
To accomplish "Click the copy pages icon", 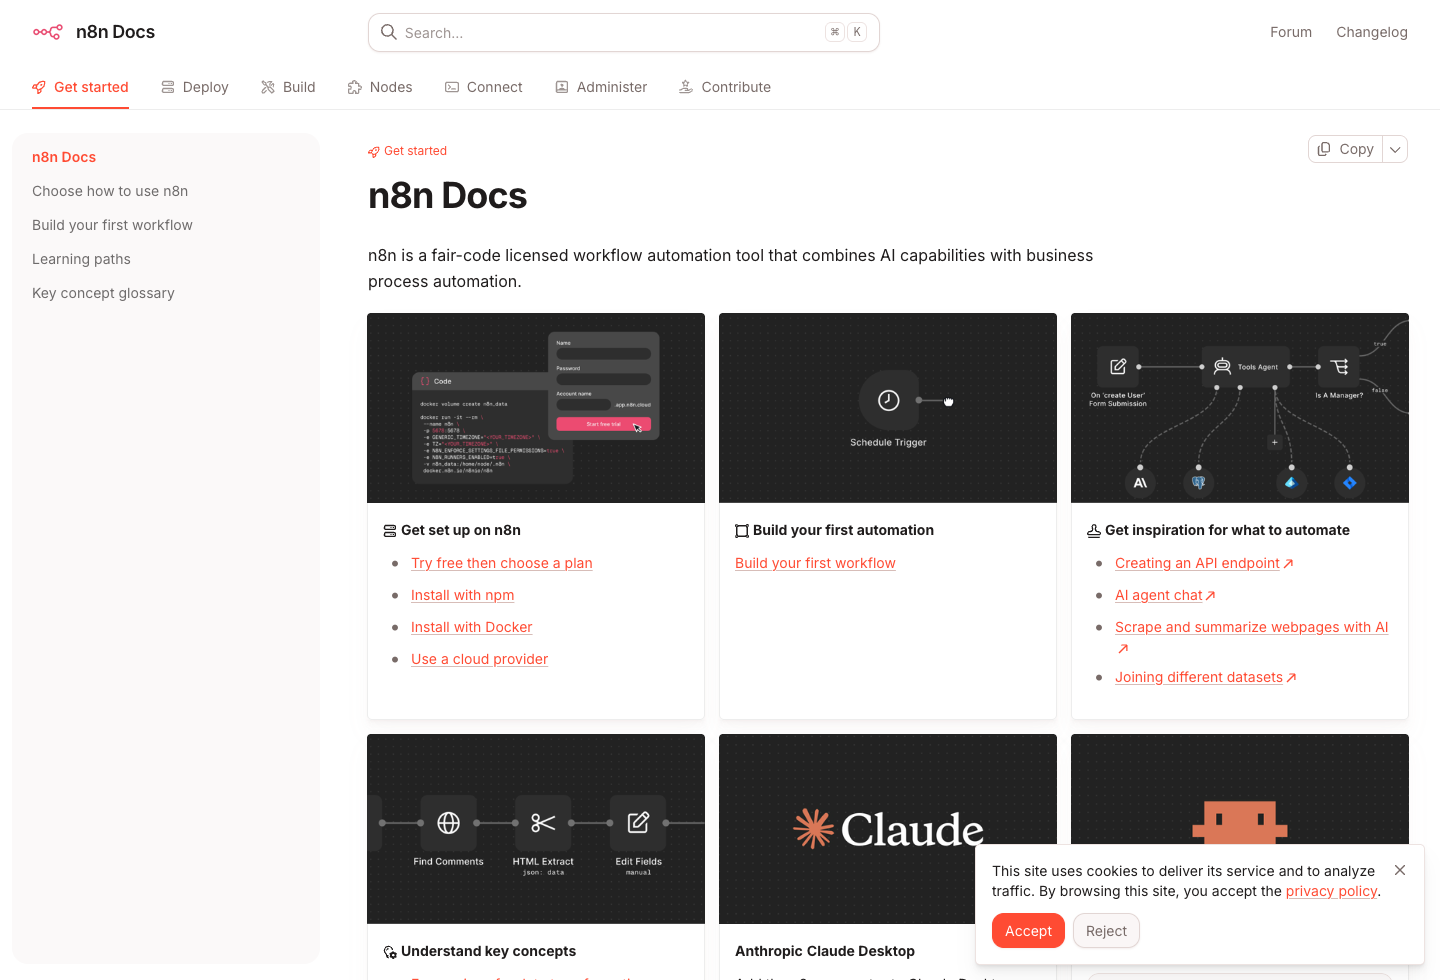I will [x=1324, y=149].
